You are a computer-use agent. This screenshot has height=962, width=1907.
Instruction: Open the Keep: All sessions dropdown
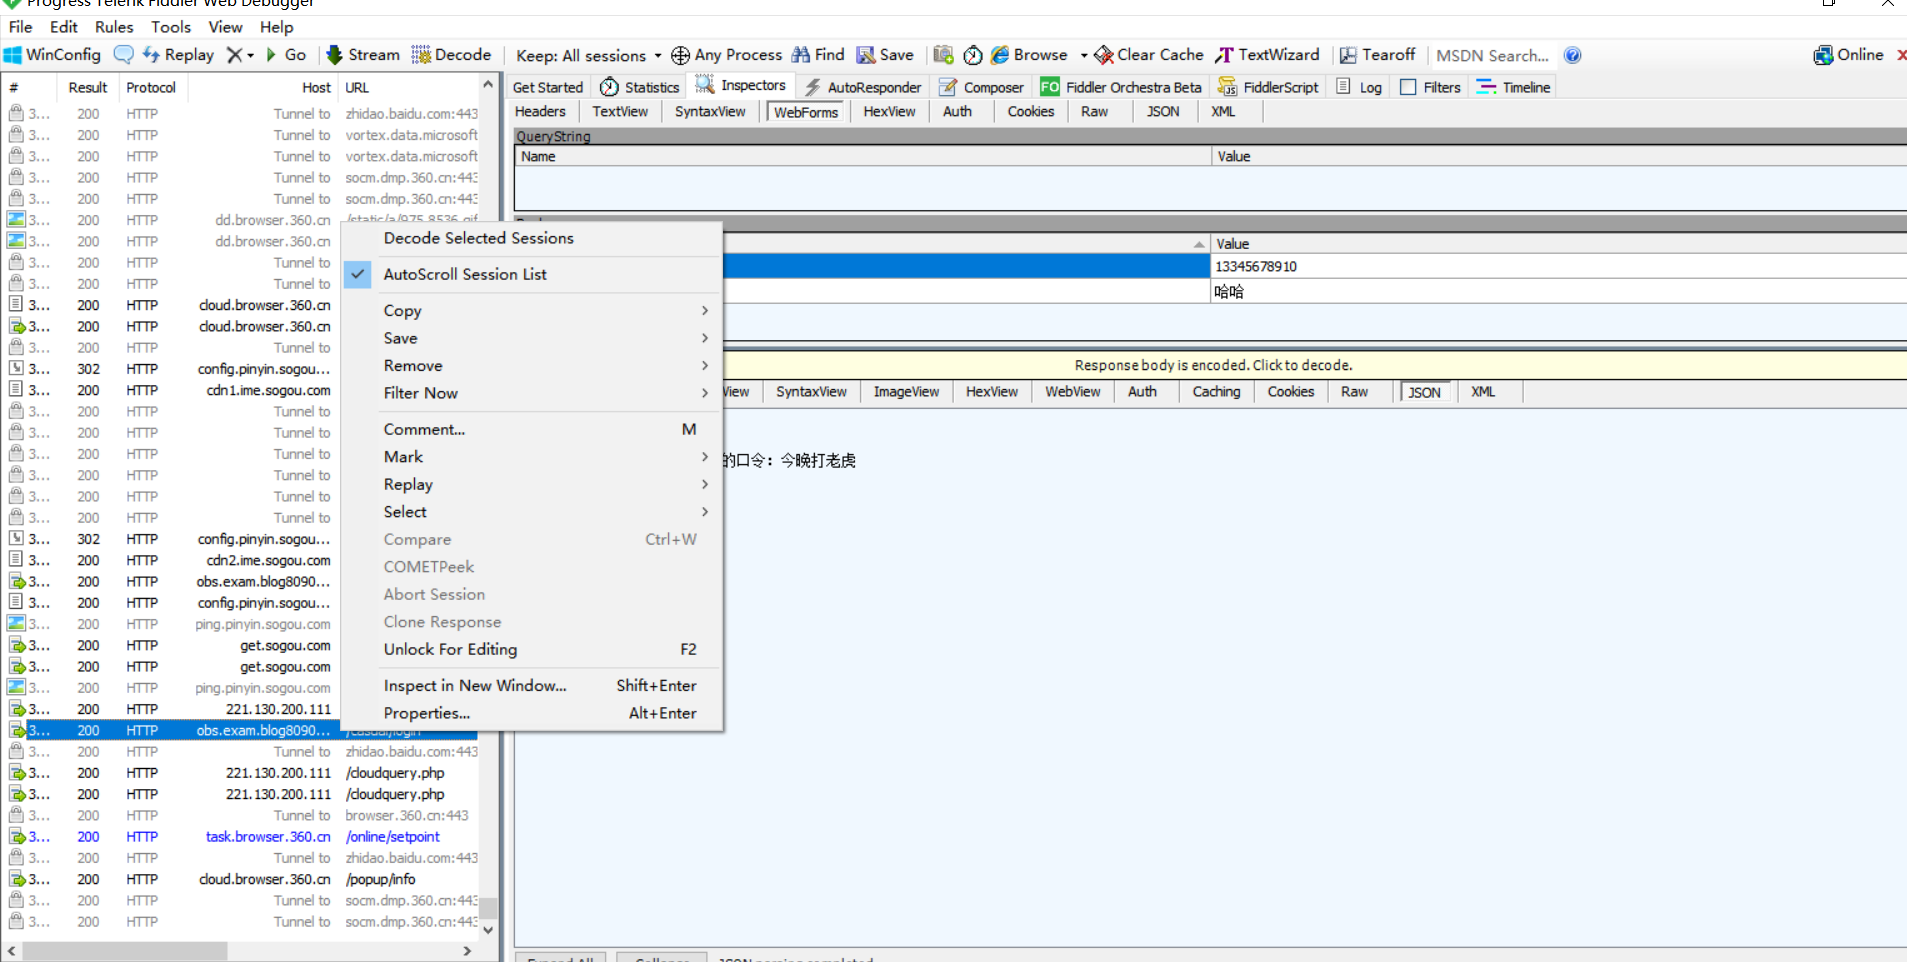point(589,56)
